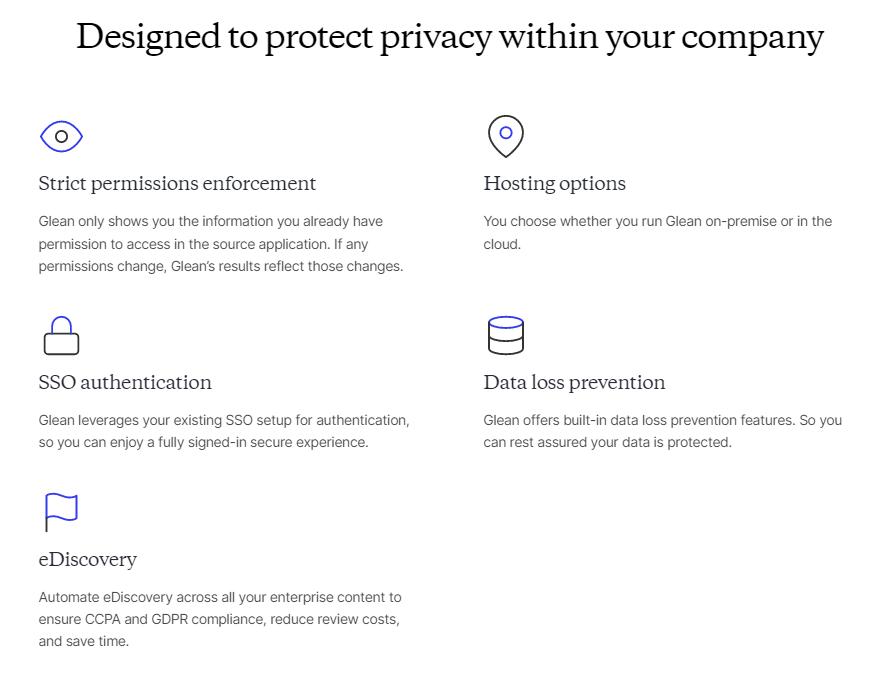This screenshot has height=680, width=882.
Task: Click the Strict permissions description paragraph
Action: click(221, 244)
